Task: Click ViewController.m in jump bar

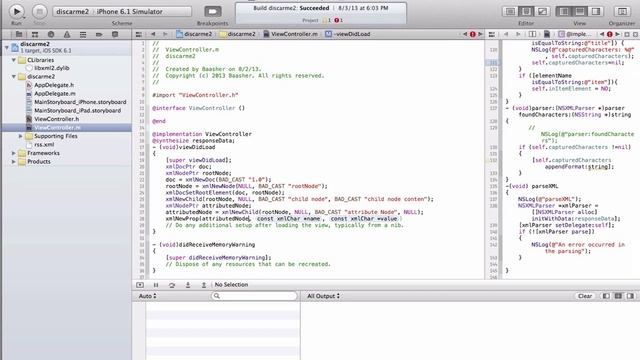Action: point(290,34)
